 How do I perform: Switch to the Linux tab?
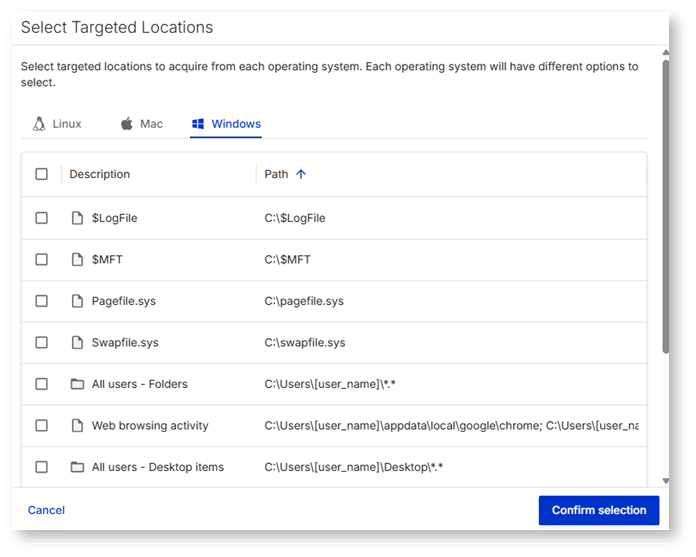[x=57, y=124]
